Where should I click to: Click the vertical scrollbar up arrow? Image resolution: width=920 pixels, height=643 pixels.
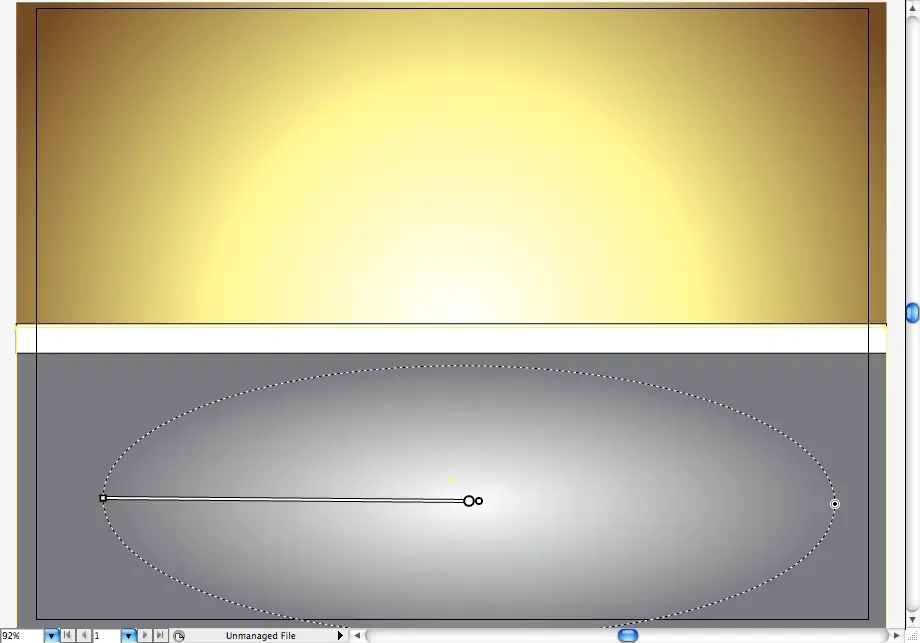pos(912,8)
